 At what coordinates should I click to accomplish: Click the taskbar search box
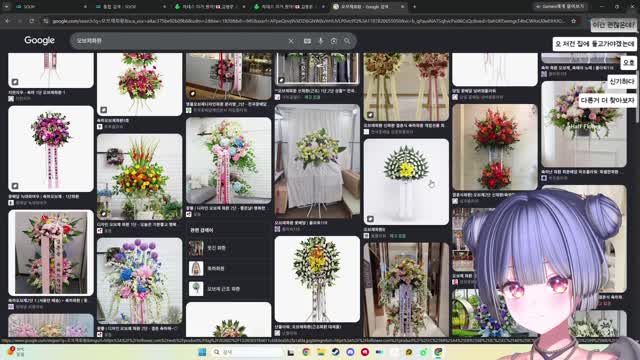click(x=247, y=352)
